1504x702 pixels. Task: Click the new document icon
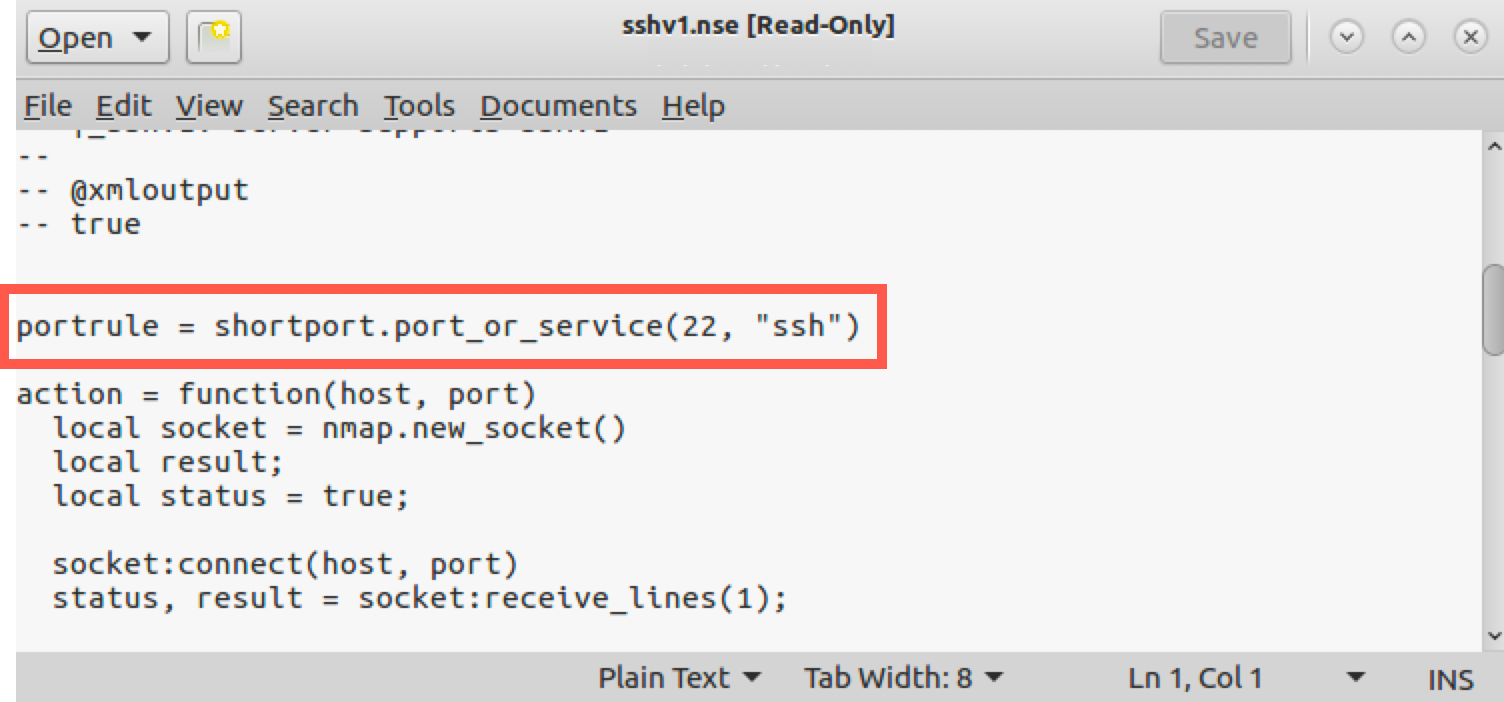point(214,38)
